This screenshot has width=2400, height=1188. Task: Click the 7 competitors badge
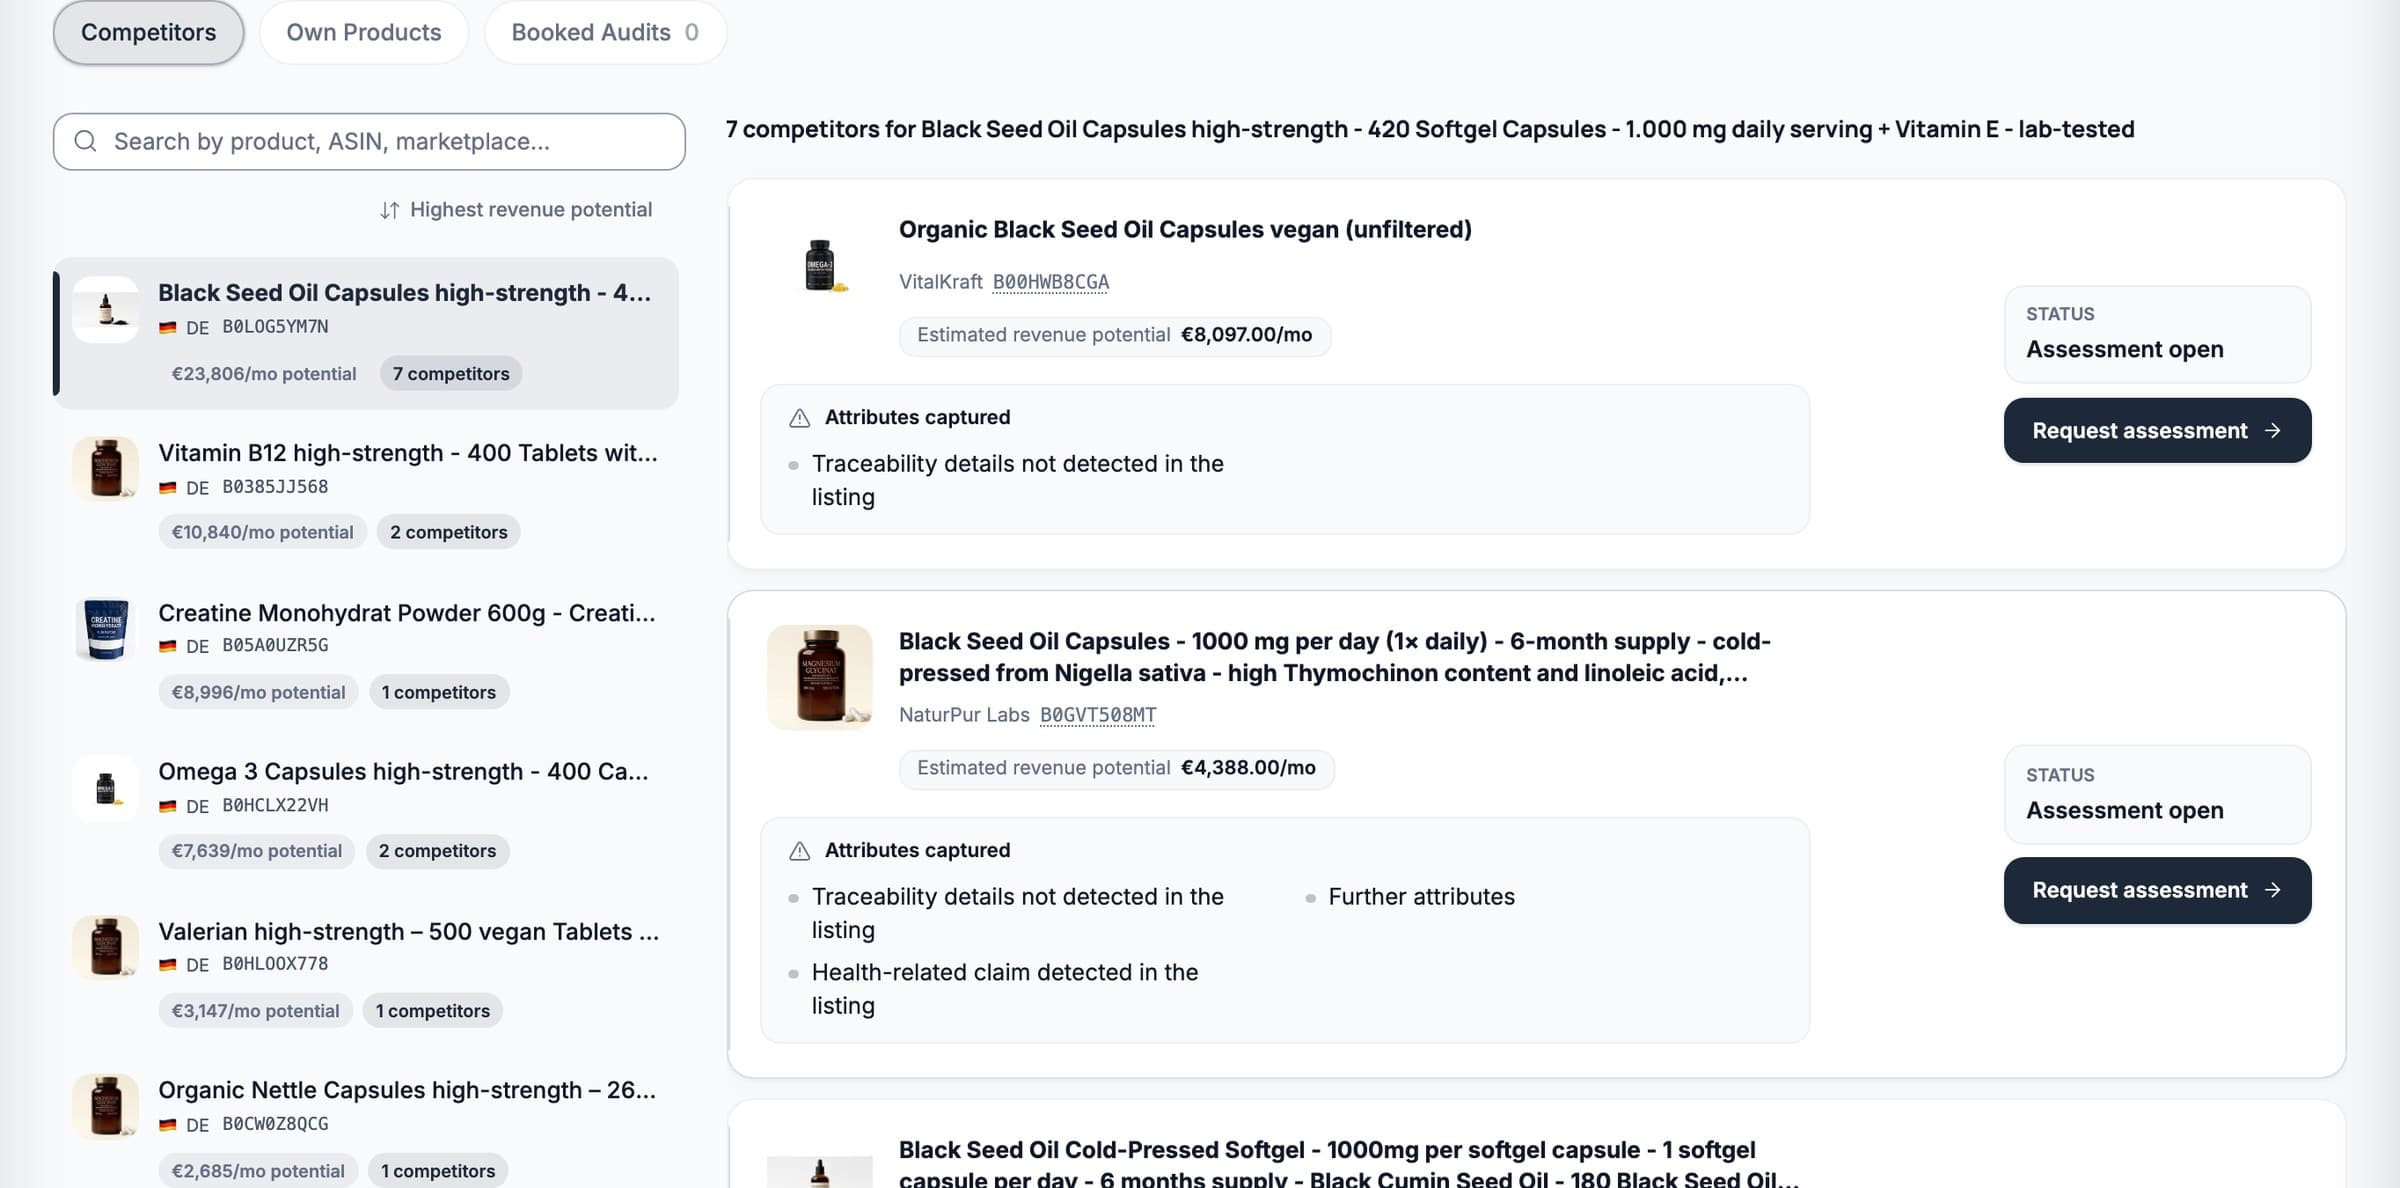click(x=451, y=373)
